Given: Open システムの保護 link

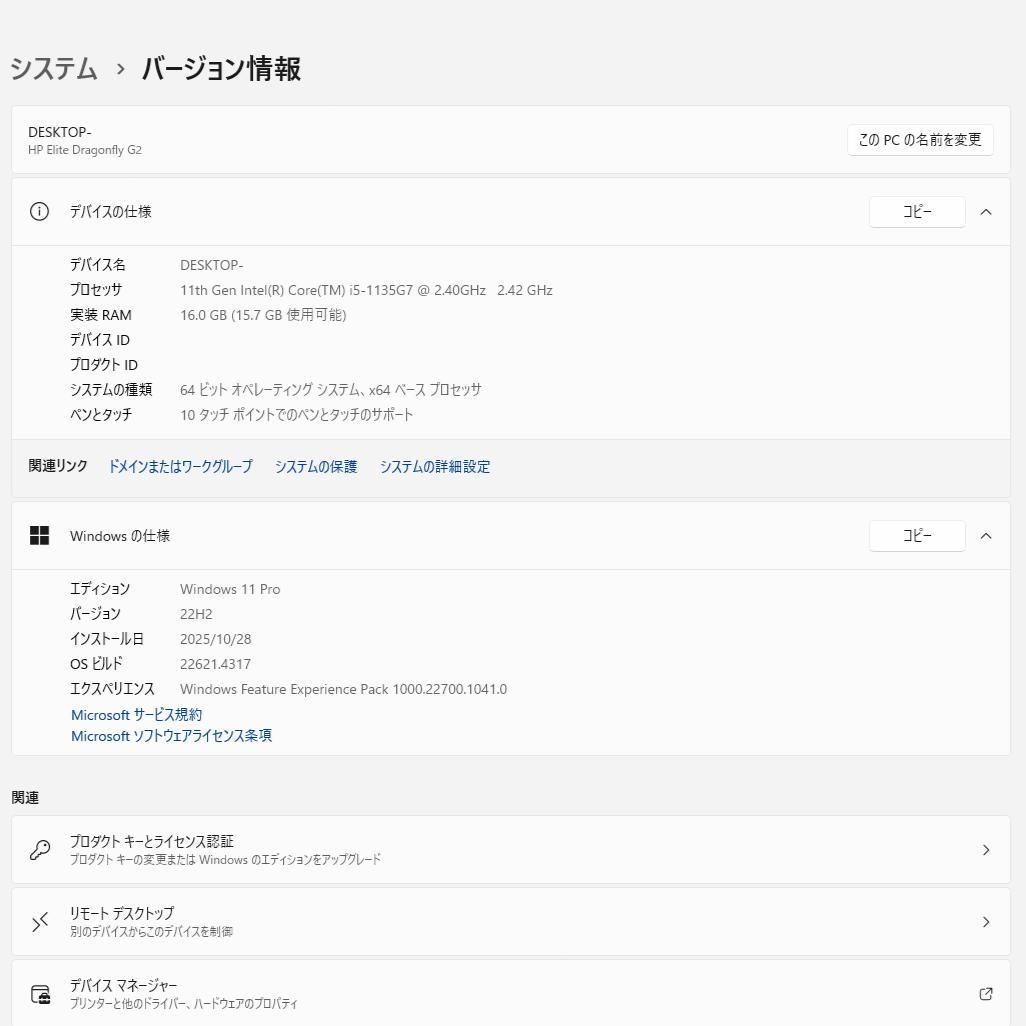Looking at the screenshot, I should (315, 466).
